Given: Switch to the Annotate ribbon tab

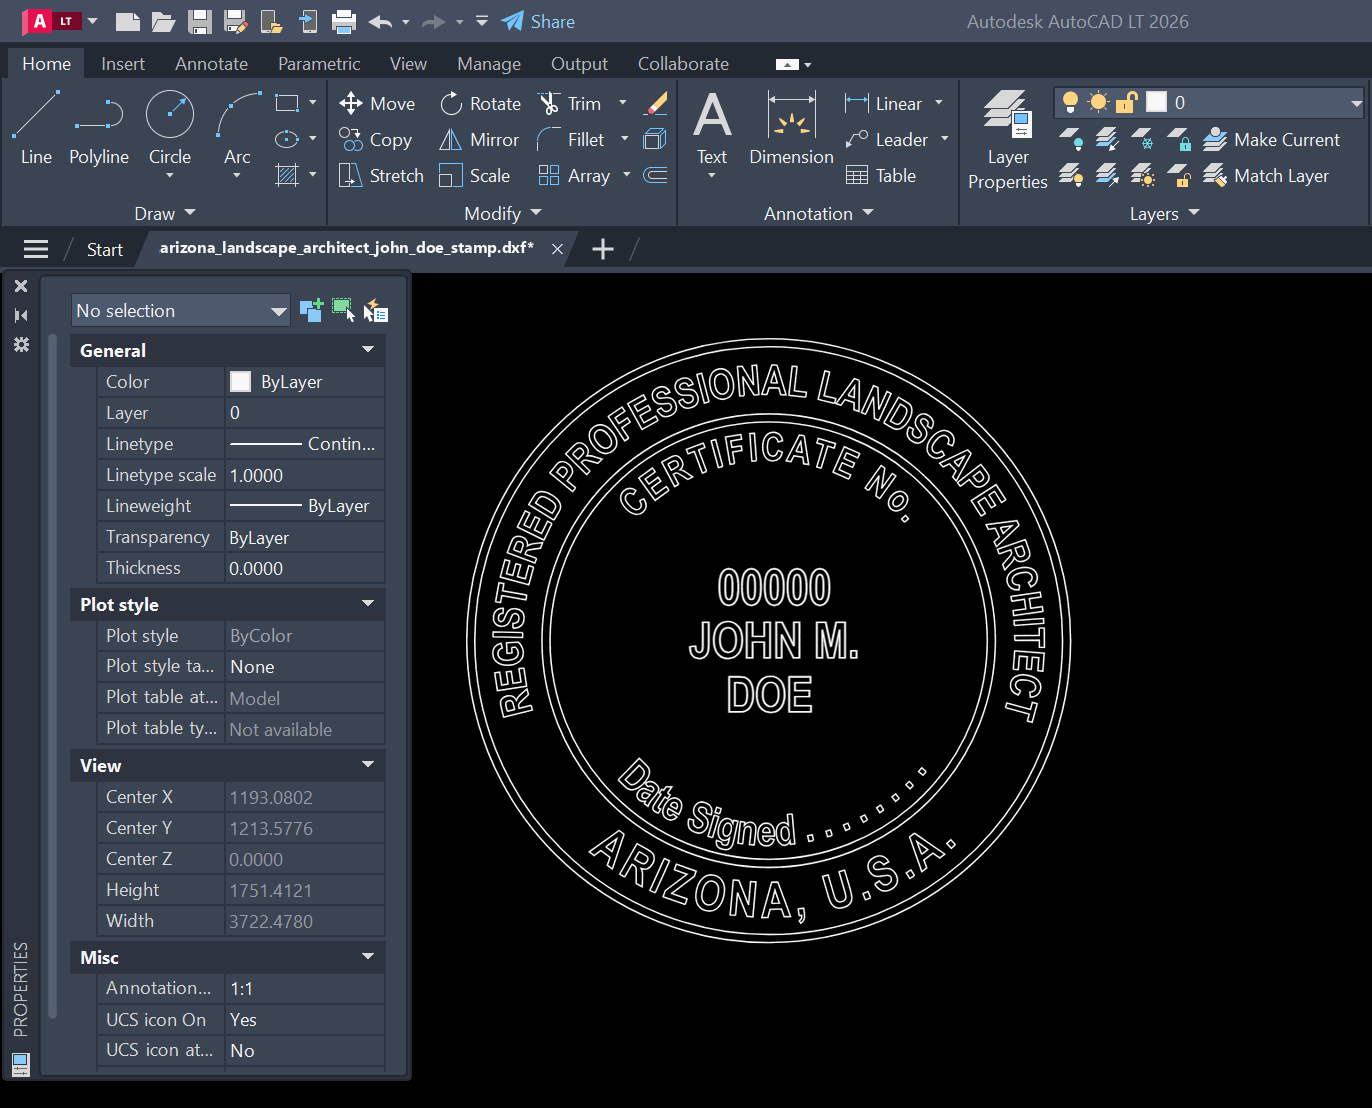Looking at the screenshot, I should [x=211, y=63].
